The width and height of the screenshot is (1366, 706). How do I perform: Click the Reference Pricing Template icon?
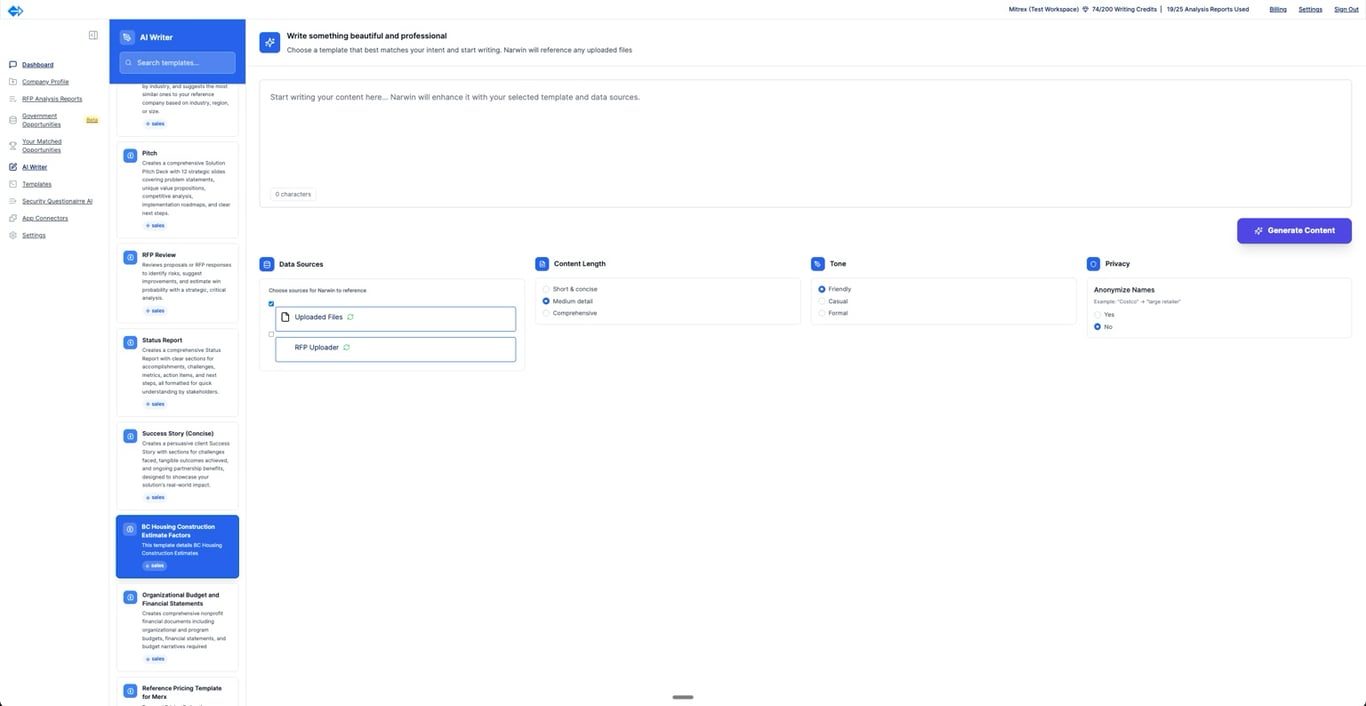[x=130, y=690]
